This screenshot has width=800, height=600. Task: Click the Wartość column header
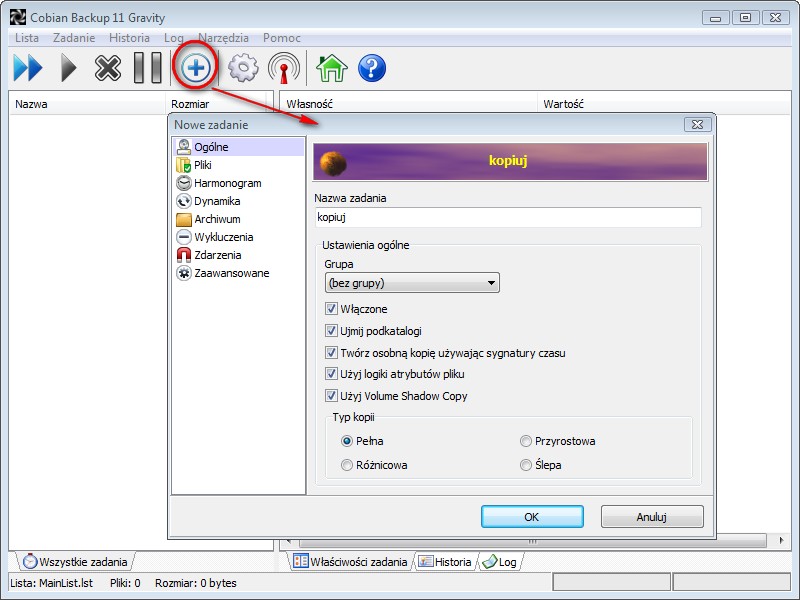coord(664,104)
